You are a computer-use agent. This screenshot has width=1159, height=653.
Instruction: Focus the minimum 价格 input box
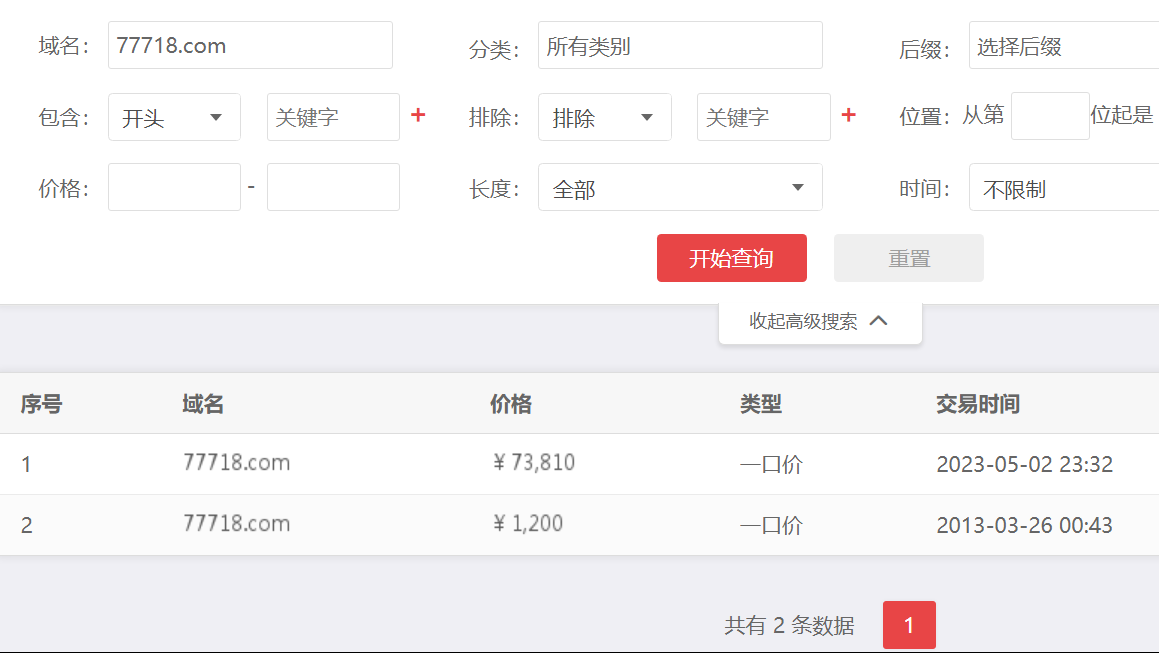[x=174, y=188]
